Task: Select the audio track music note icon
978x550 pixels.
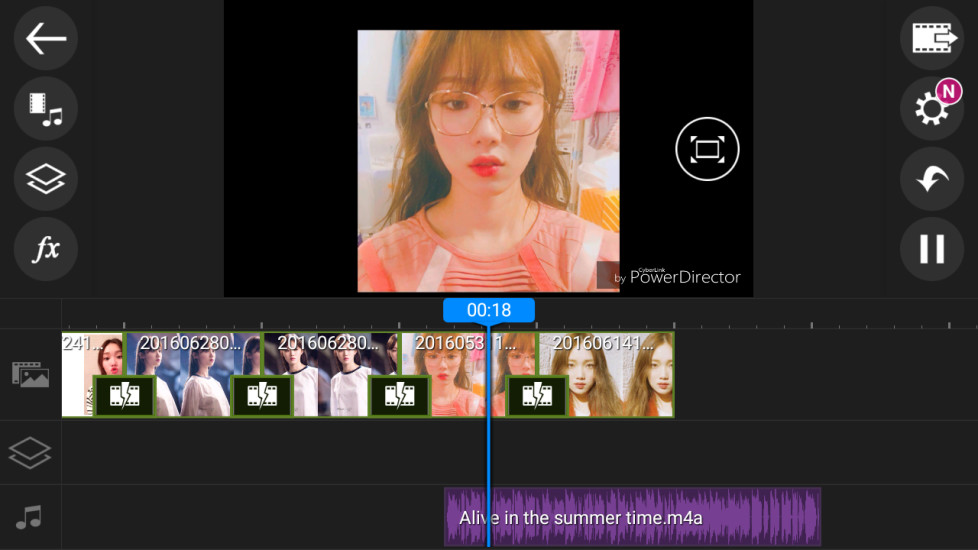Action: tap(30, 517)
